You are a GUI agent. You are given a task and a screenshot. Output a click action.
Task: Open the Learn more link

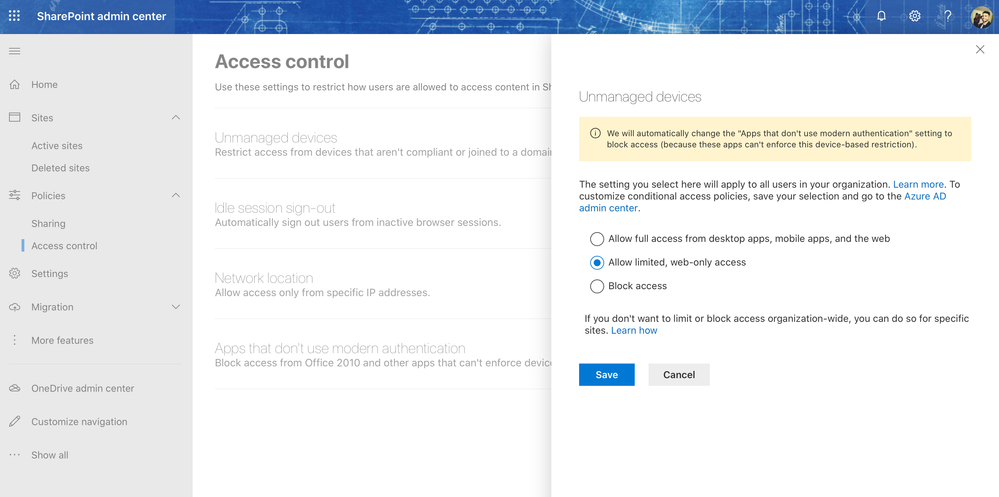click(x=919, y=184)
